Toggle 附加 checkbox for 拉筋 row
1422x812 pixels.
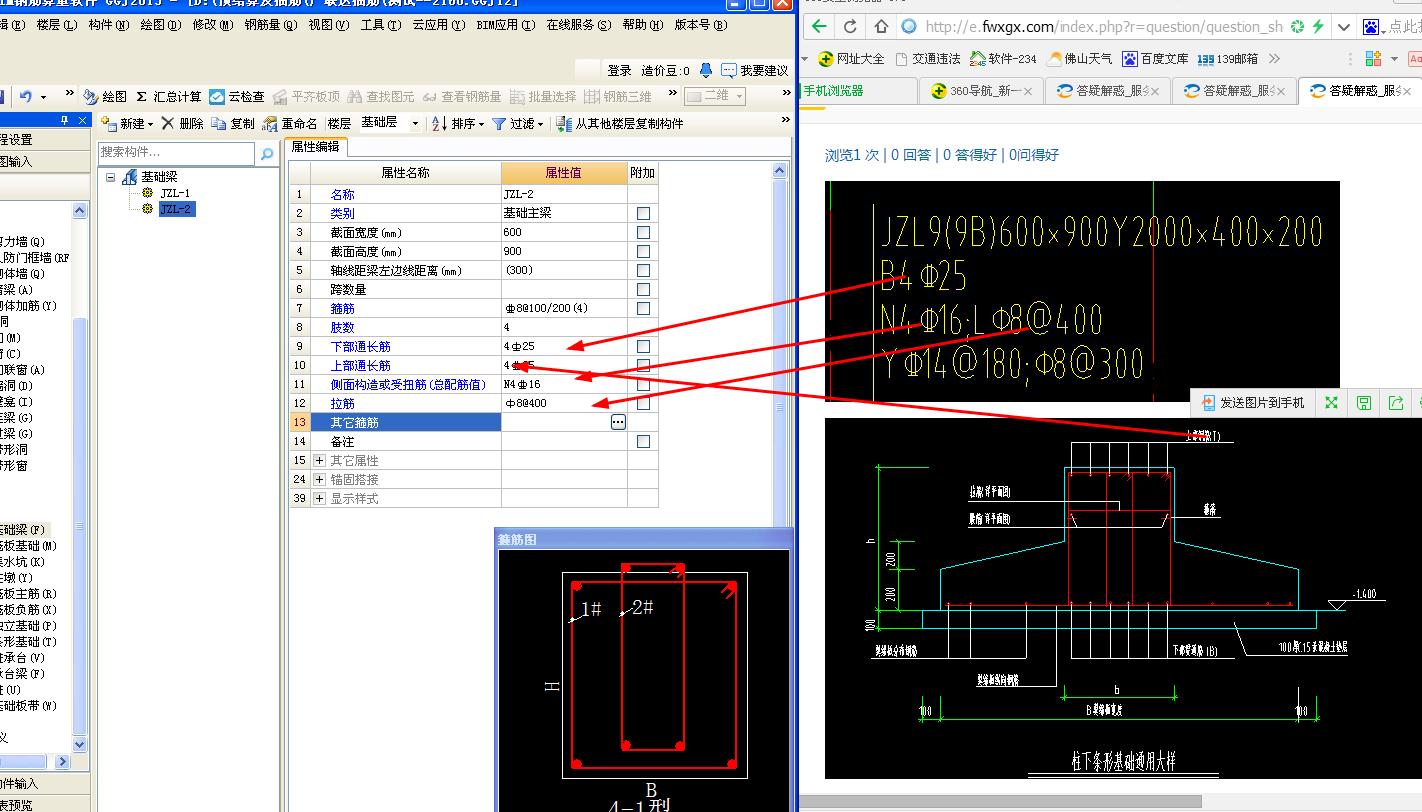[643, 403]
